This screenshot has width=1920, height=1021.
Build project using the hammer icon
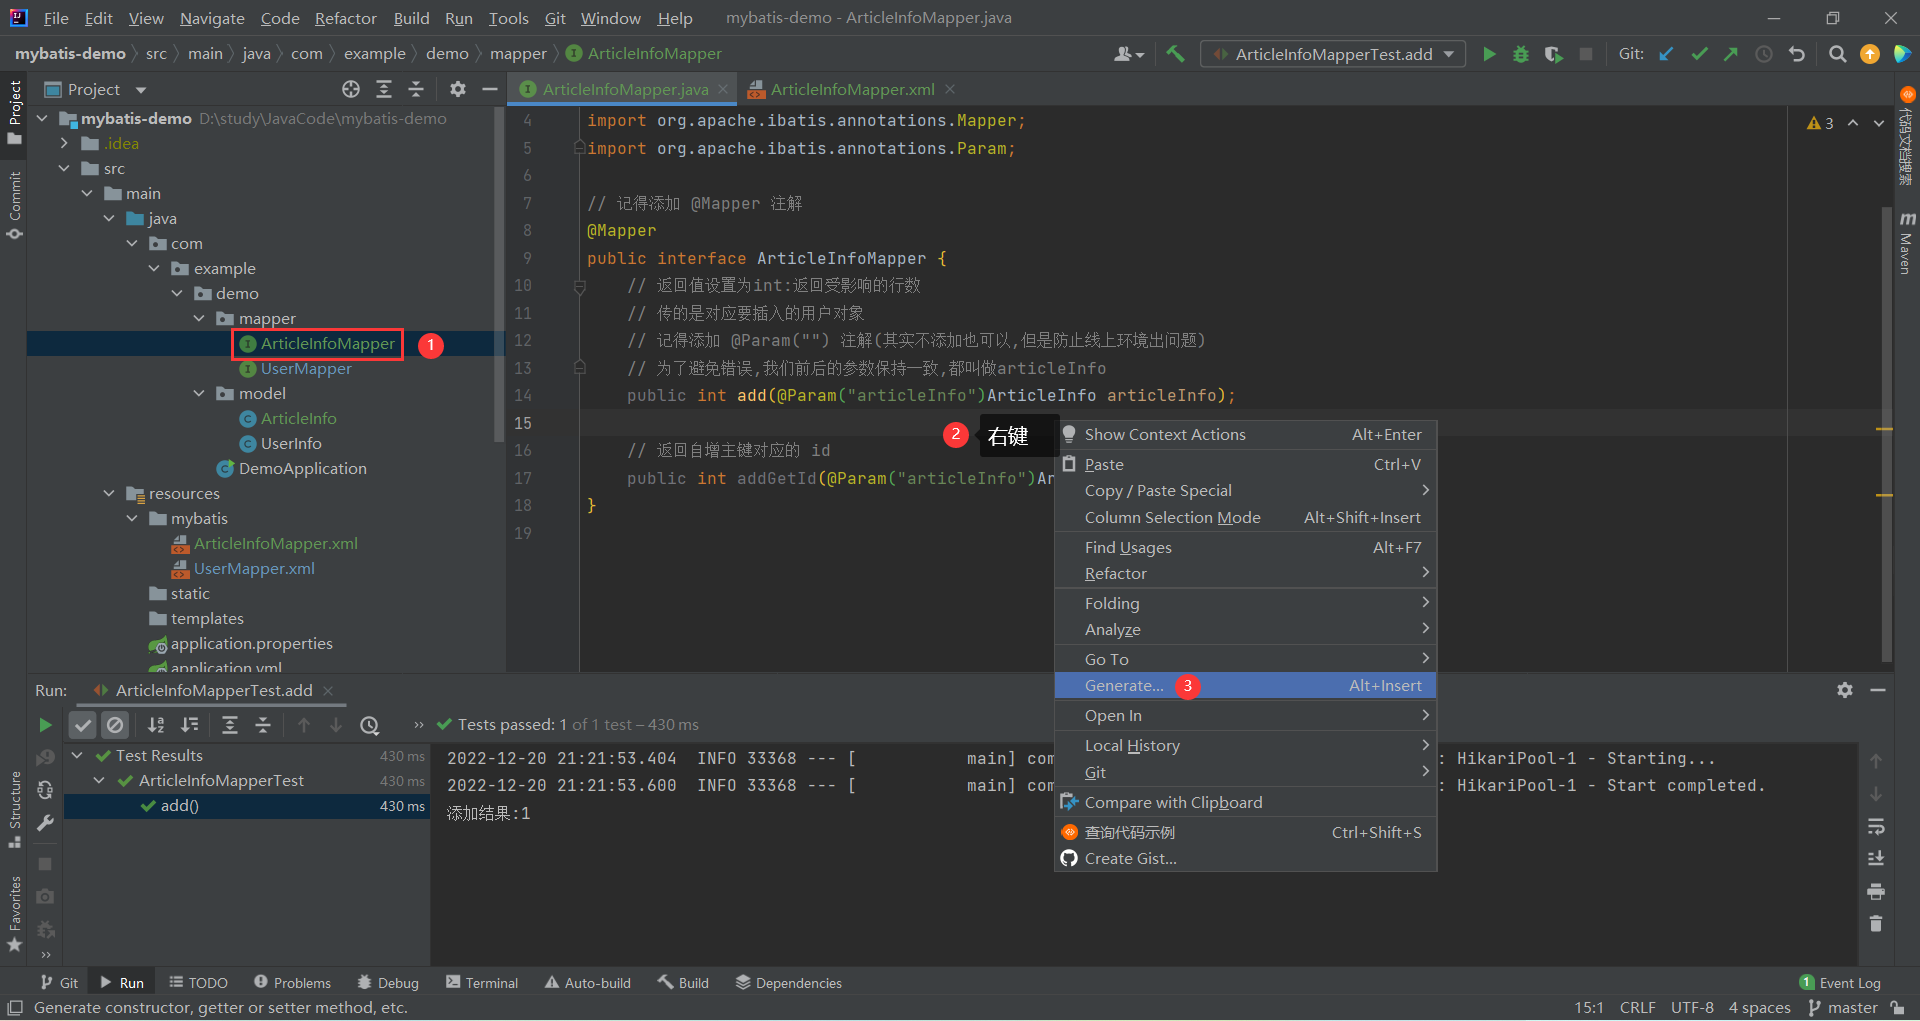tap(1175, 54)
